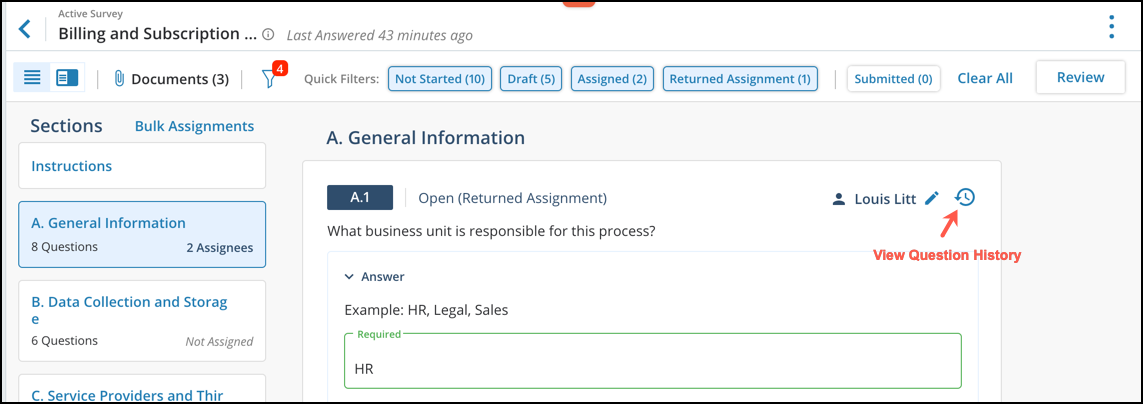
Task: Switch to the list view icon
Action: (x=32, y=78)
